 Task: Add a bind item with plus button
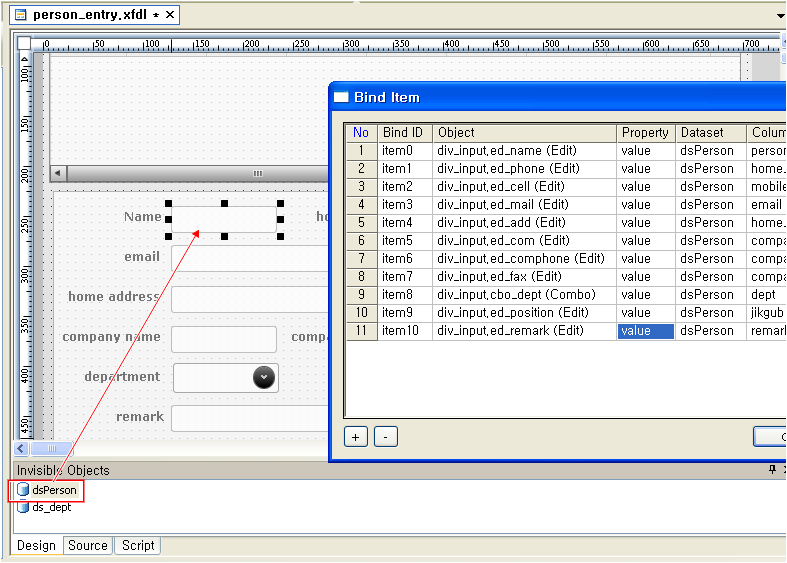(356, 437)
